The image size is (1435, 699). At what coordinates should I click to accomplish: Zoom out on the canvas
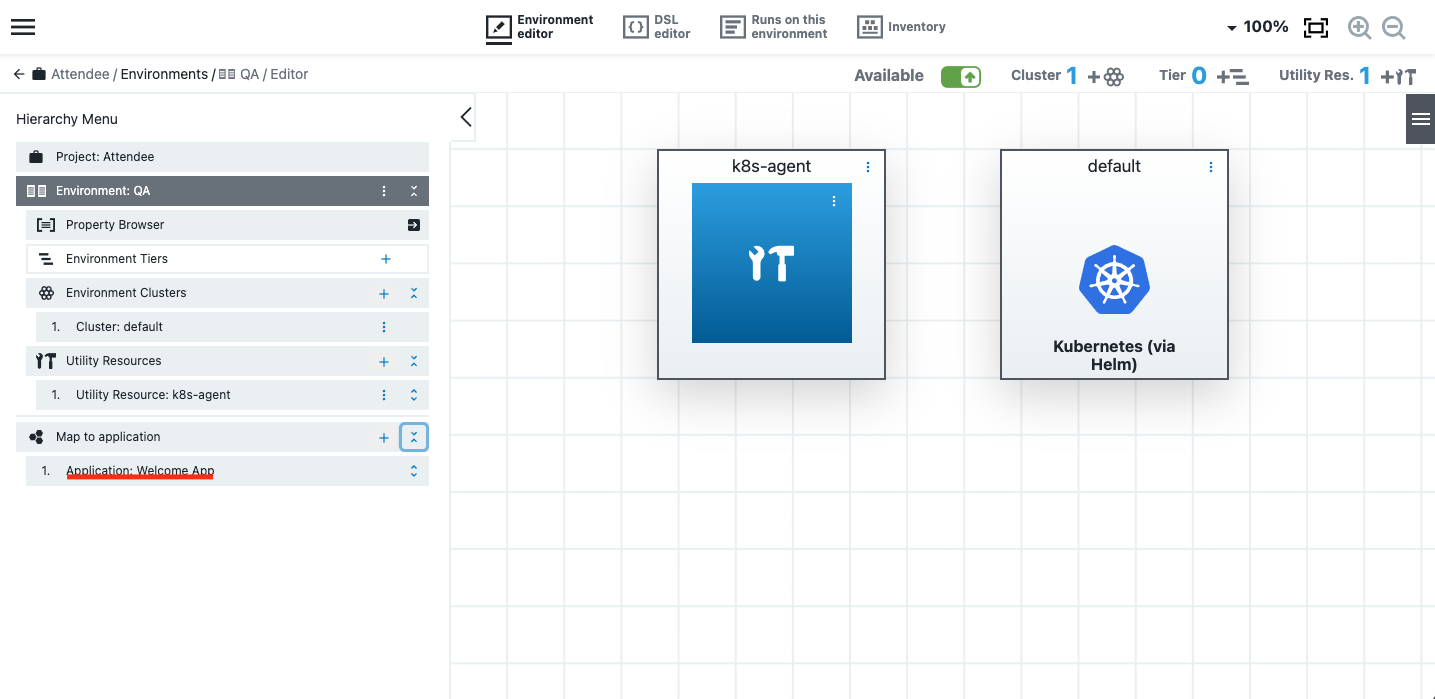tap(1393, 27)
